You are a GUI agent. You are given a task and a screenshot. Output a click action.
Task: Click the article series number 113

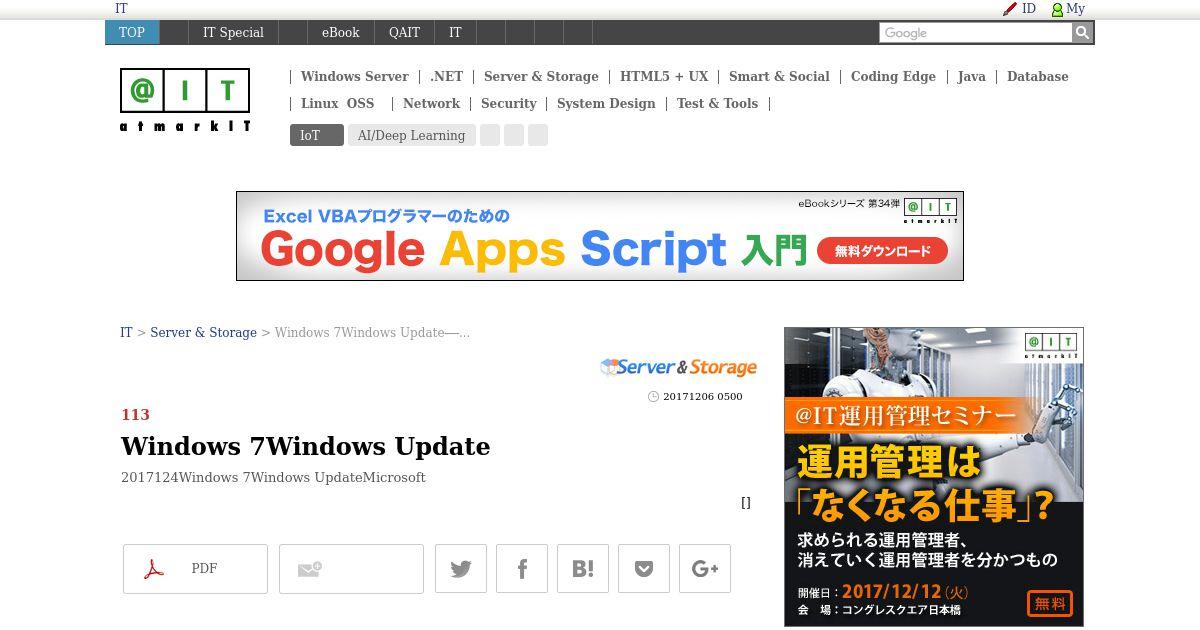[135, 414]
